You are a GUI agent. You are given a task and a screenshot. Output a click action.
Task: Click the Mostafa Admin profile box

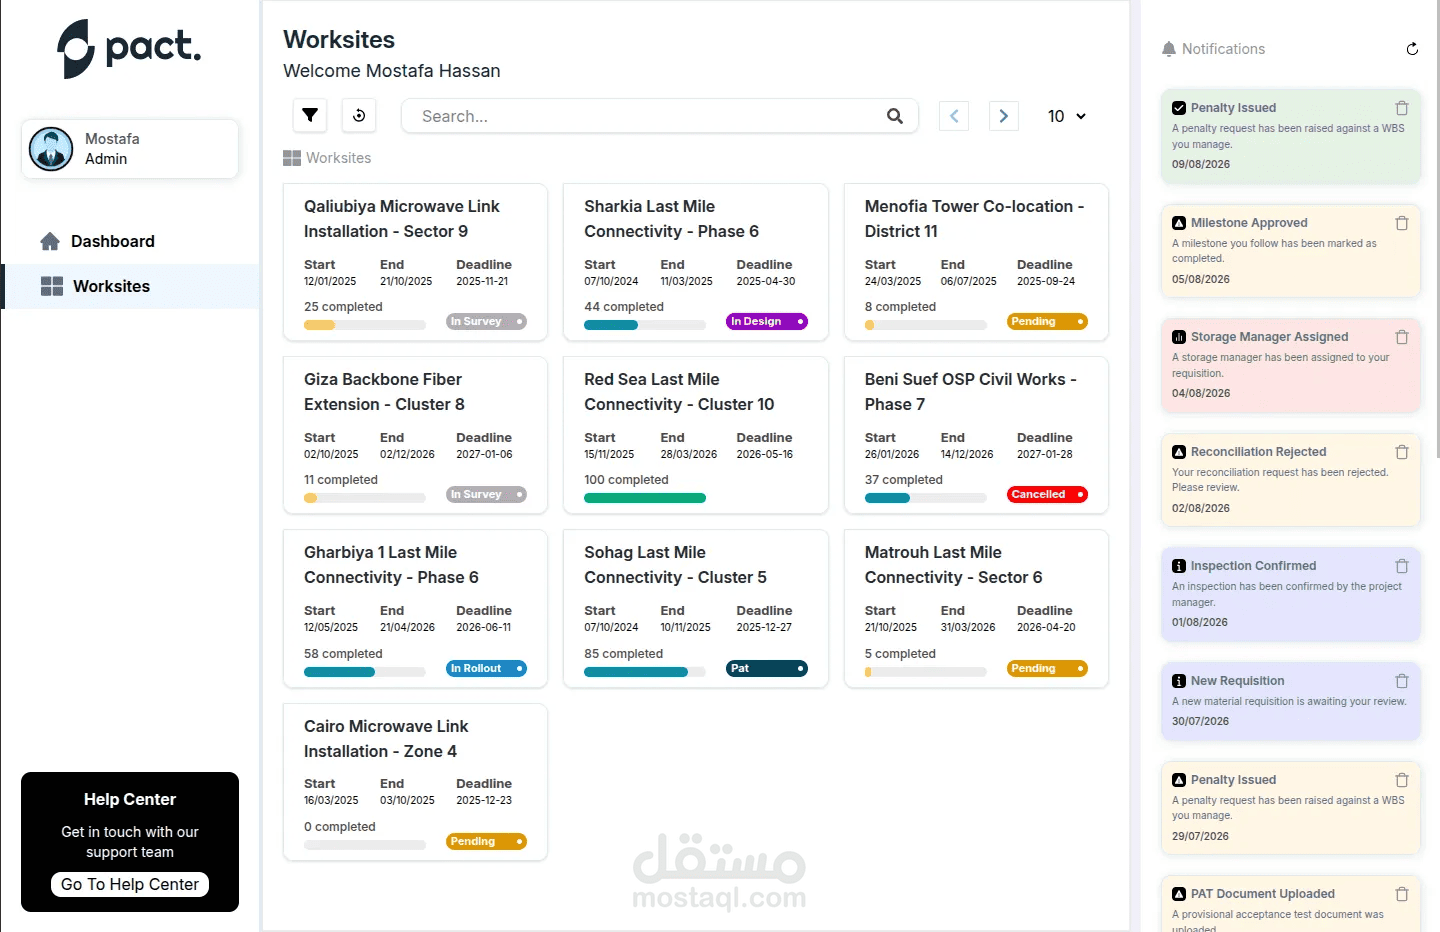(x=130, y=149)
